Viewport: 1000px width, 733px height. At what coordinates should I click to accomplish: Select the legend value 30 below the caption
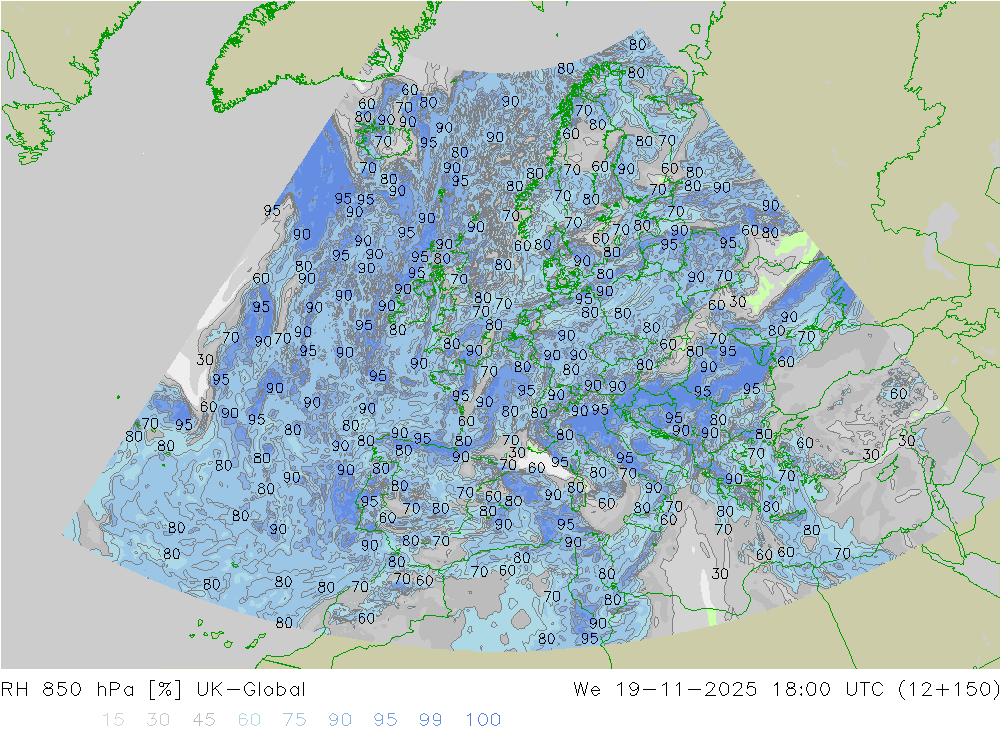(158, 720)
